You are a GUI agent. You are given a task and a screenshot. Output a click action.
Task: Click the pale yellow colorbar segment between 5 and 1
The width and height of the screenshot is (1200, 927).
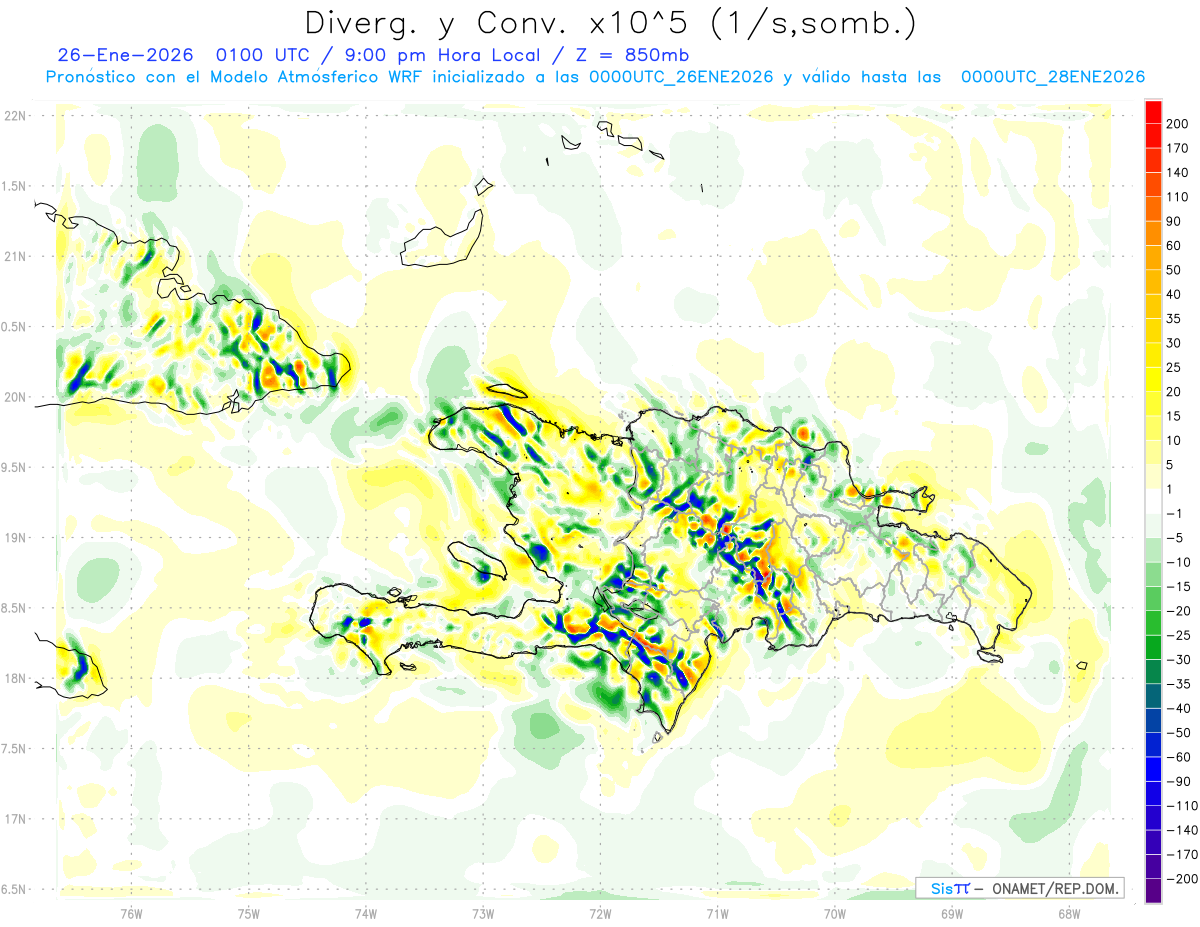(x=1153, y=477)
